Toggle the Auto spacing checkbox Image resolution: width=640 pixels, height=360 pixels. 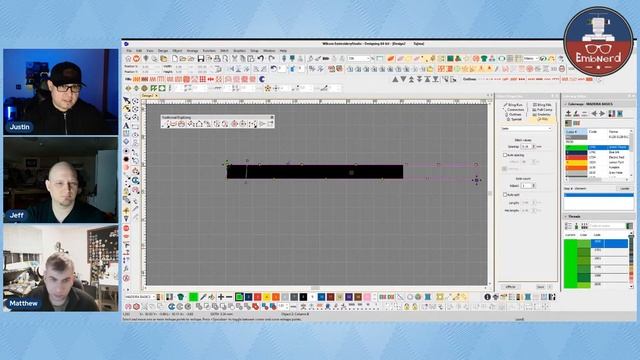(x=505, y=155)
